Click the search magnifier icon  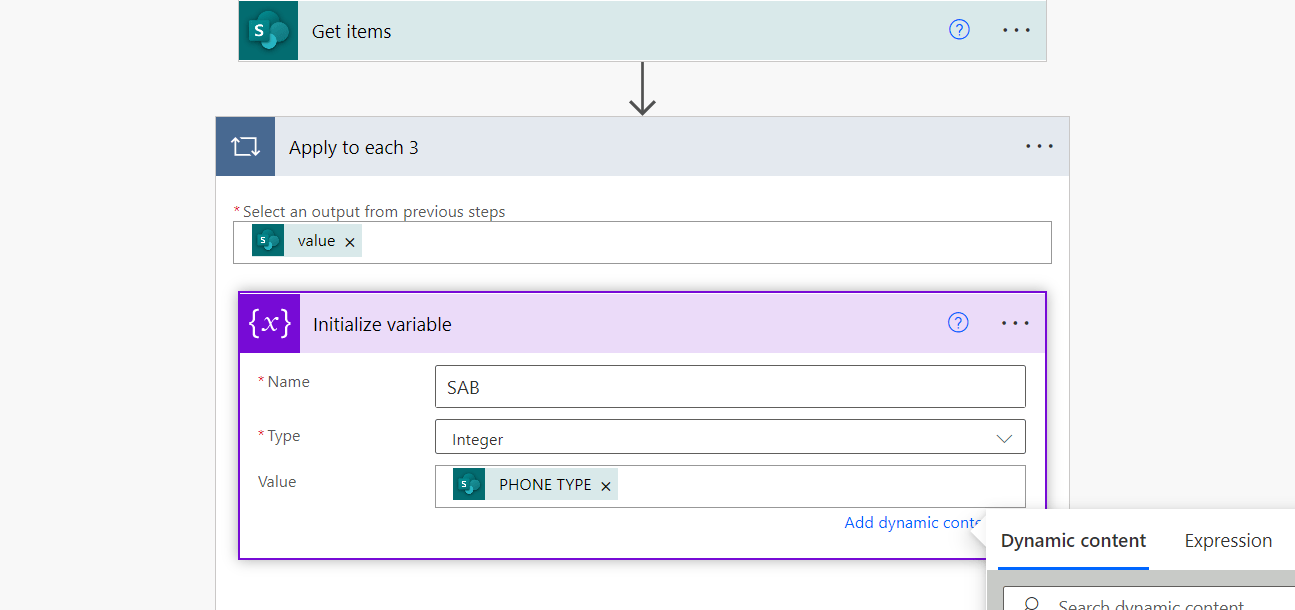[x=1031, y=604]
